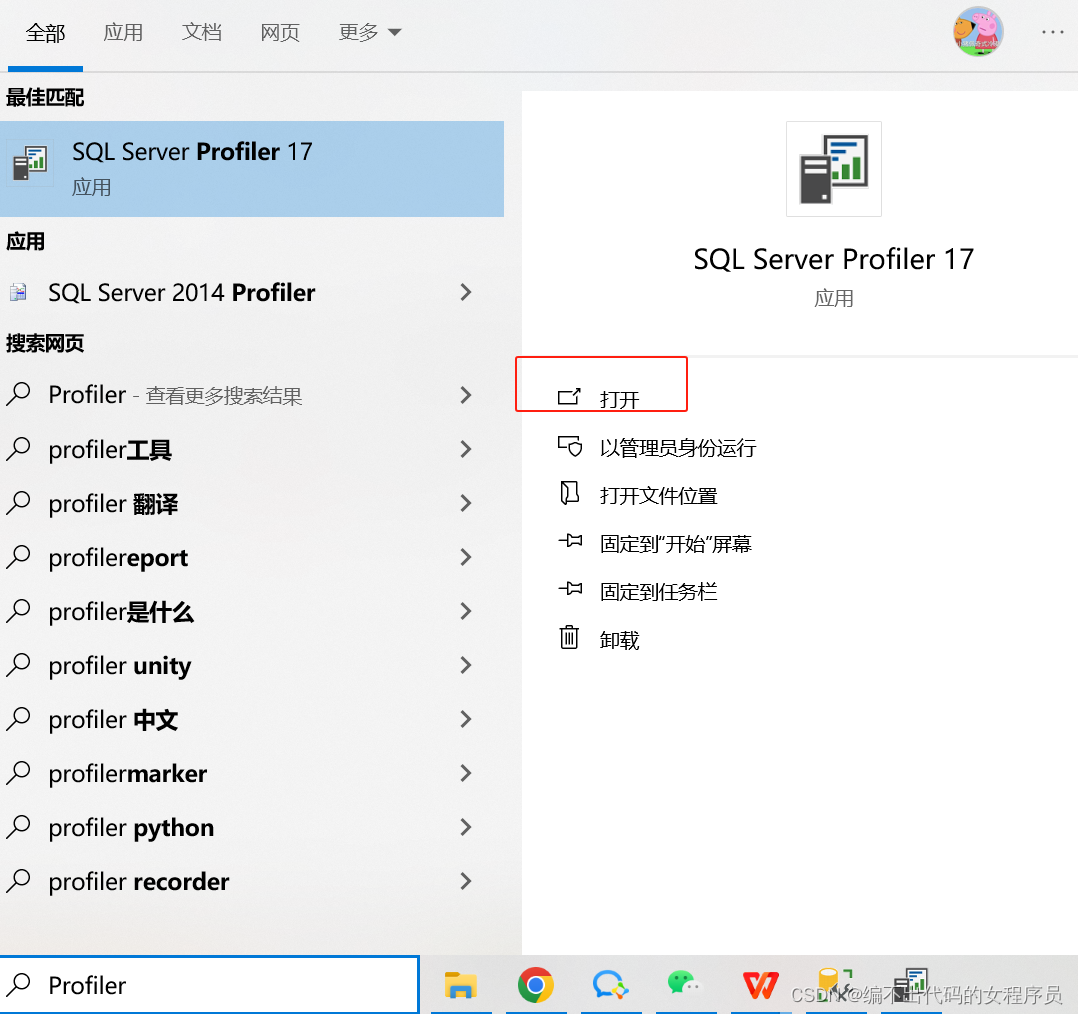The image size is (1078, 1014).
Task: Open SQL Server Management Studio from taskbar
Action: pos(835,984)
